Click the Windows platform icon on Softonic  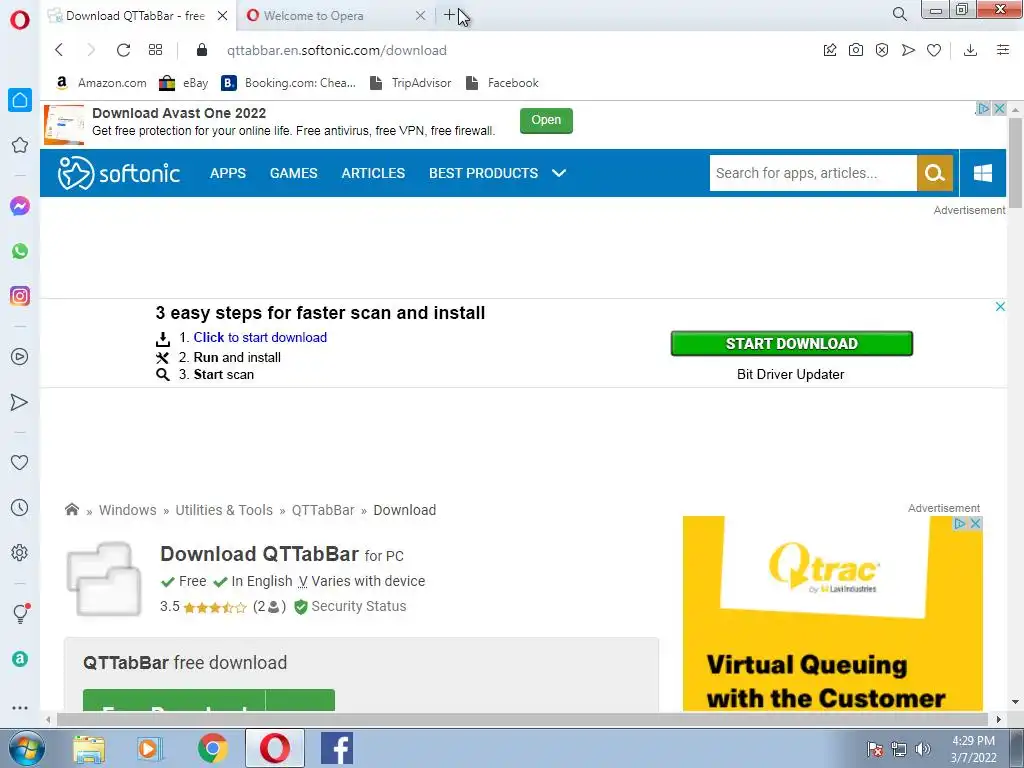click(983, 173)
